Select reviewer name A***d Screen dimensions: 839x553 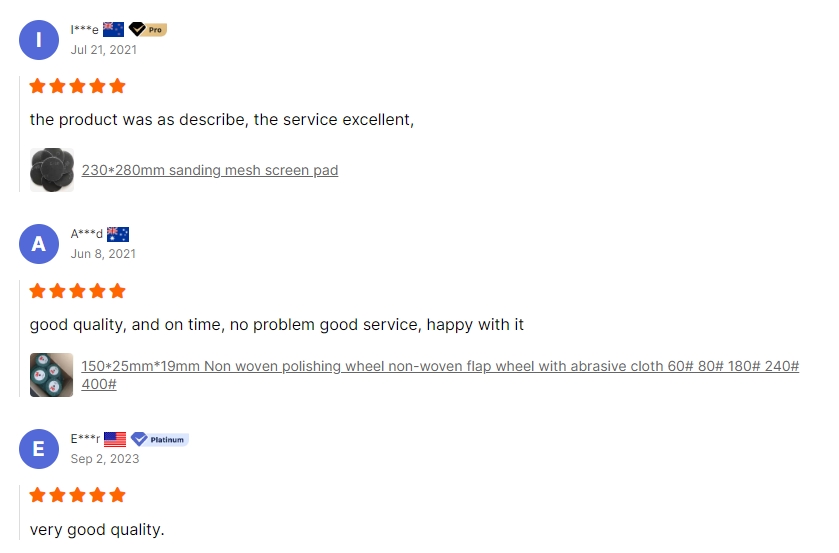(x=87, y=234)
